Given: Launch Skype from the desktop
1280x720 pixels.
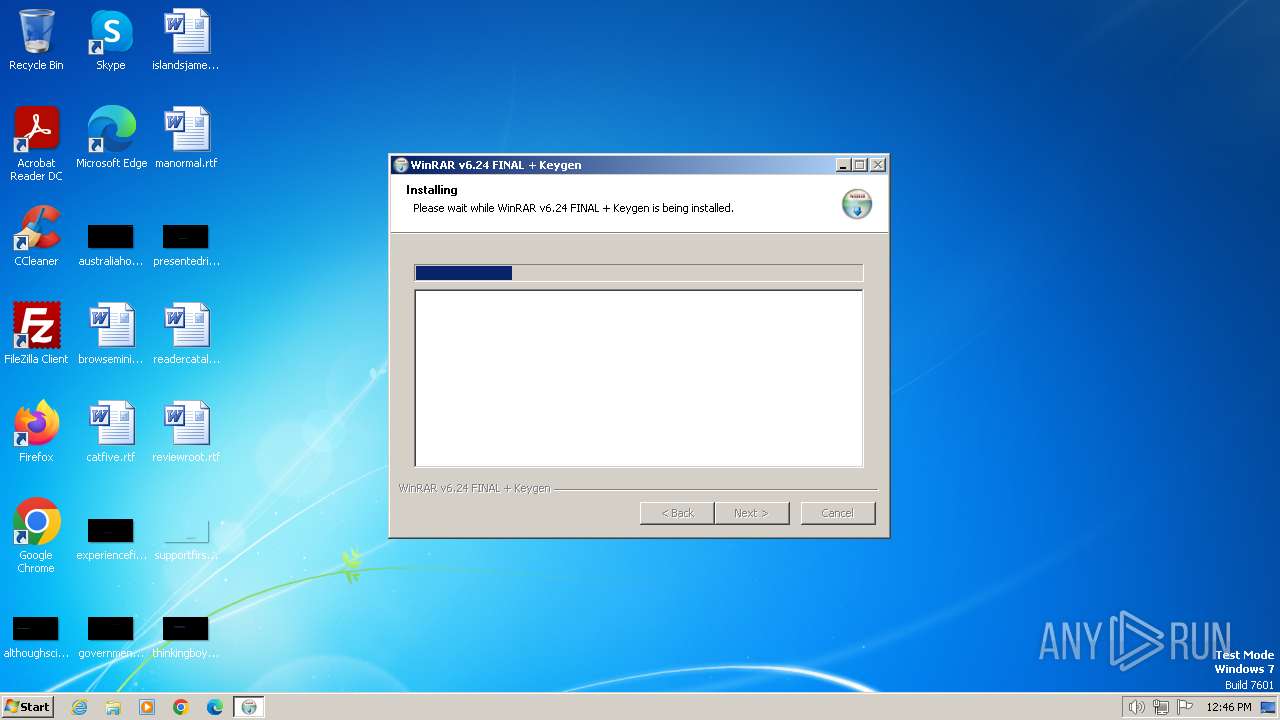Looking at the screenshot, I should [110, 40].
